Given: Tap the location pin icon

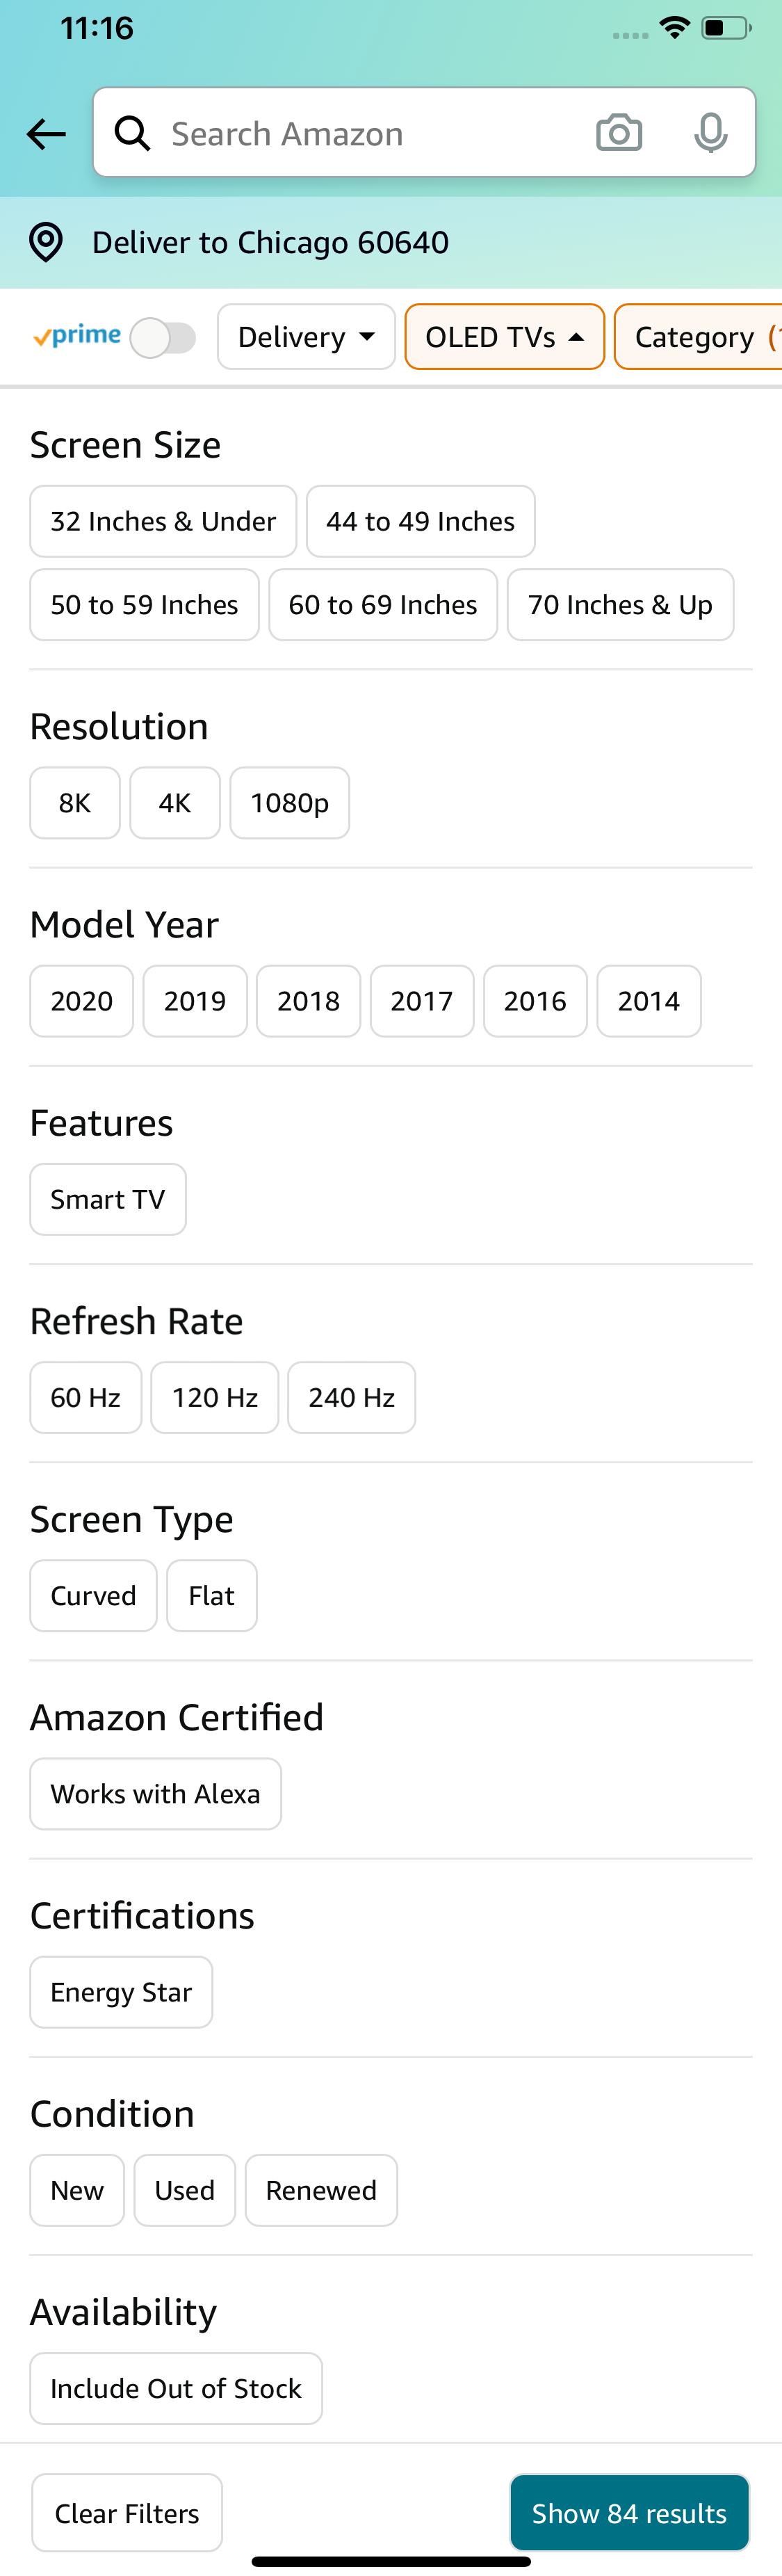Looking at the screenshot, I should point(46,241).
